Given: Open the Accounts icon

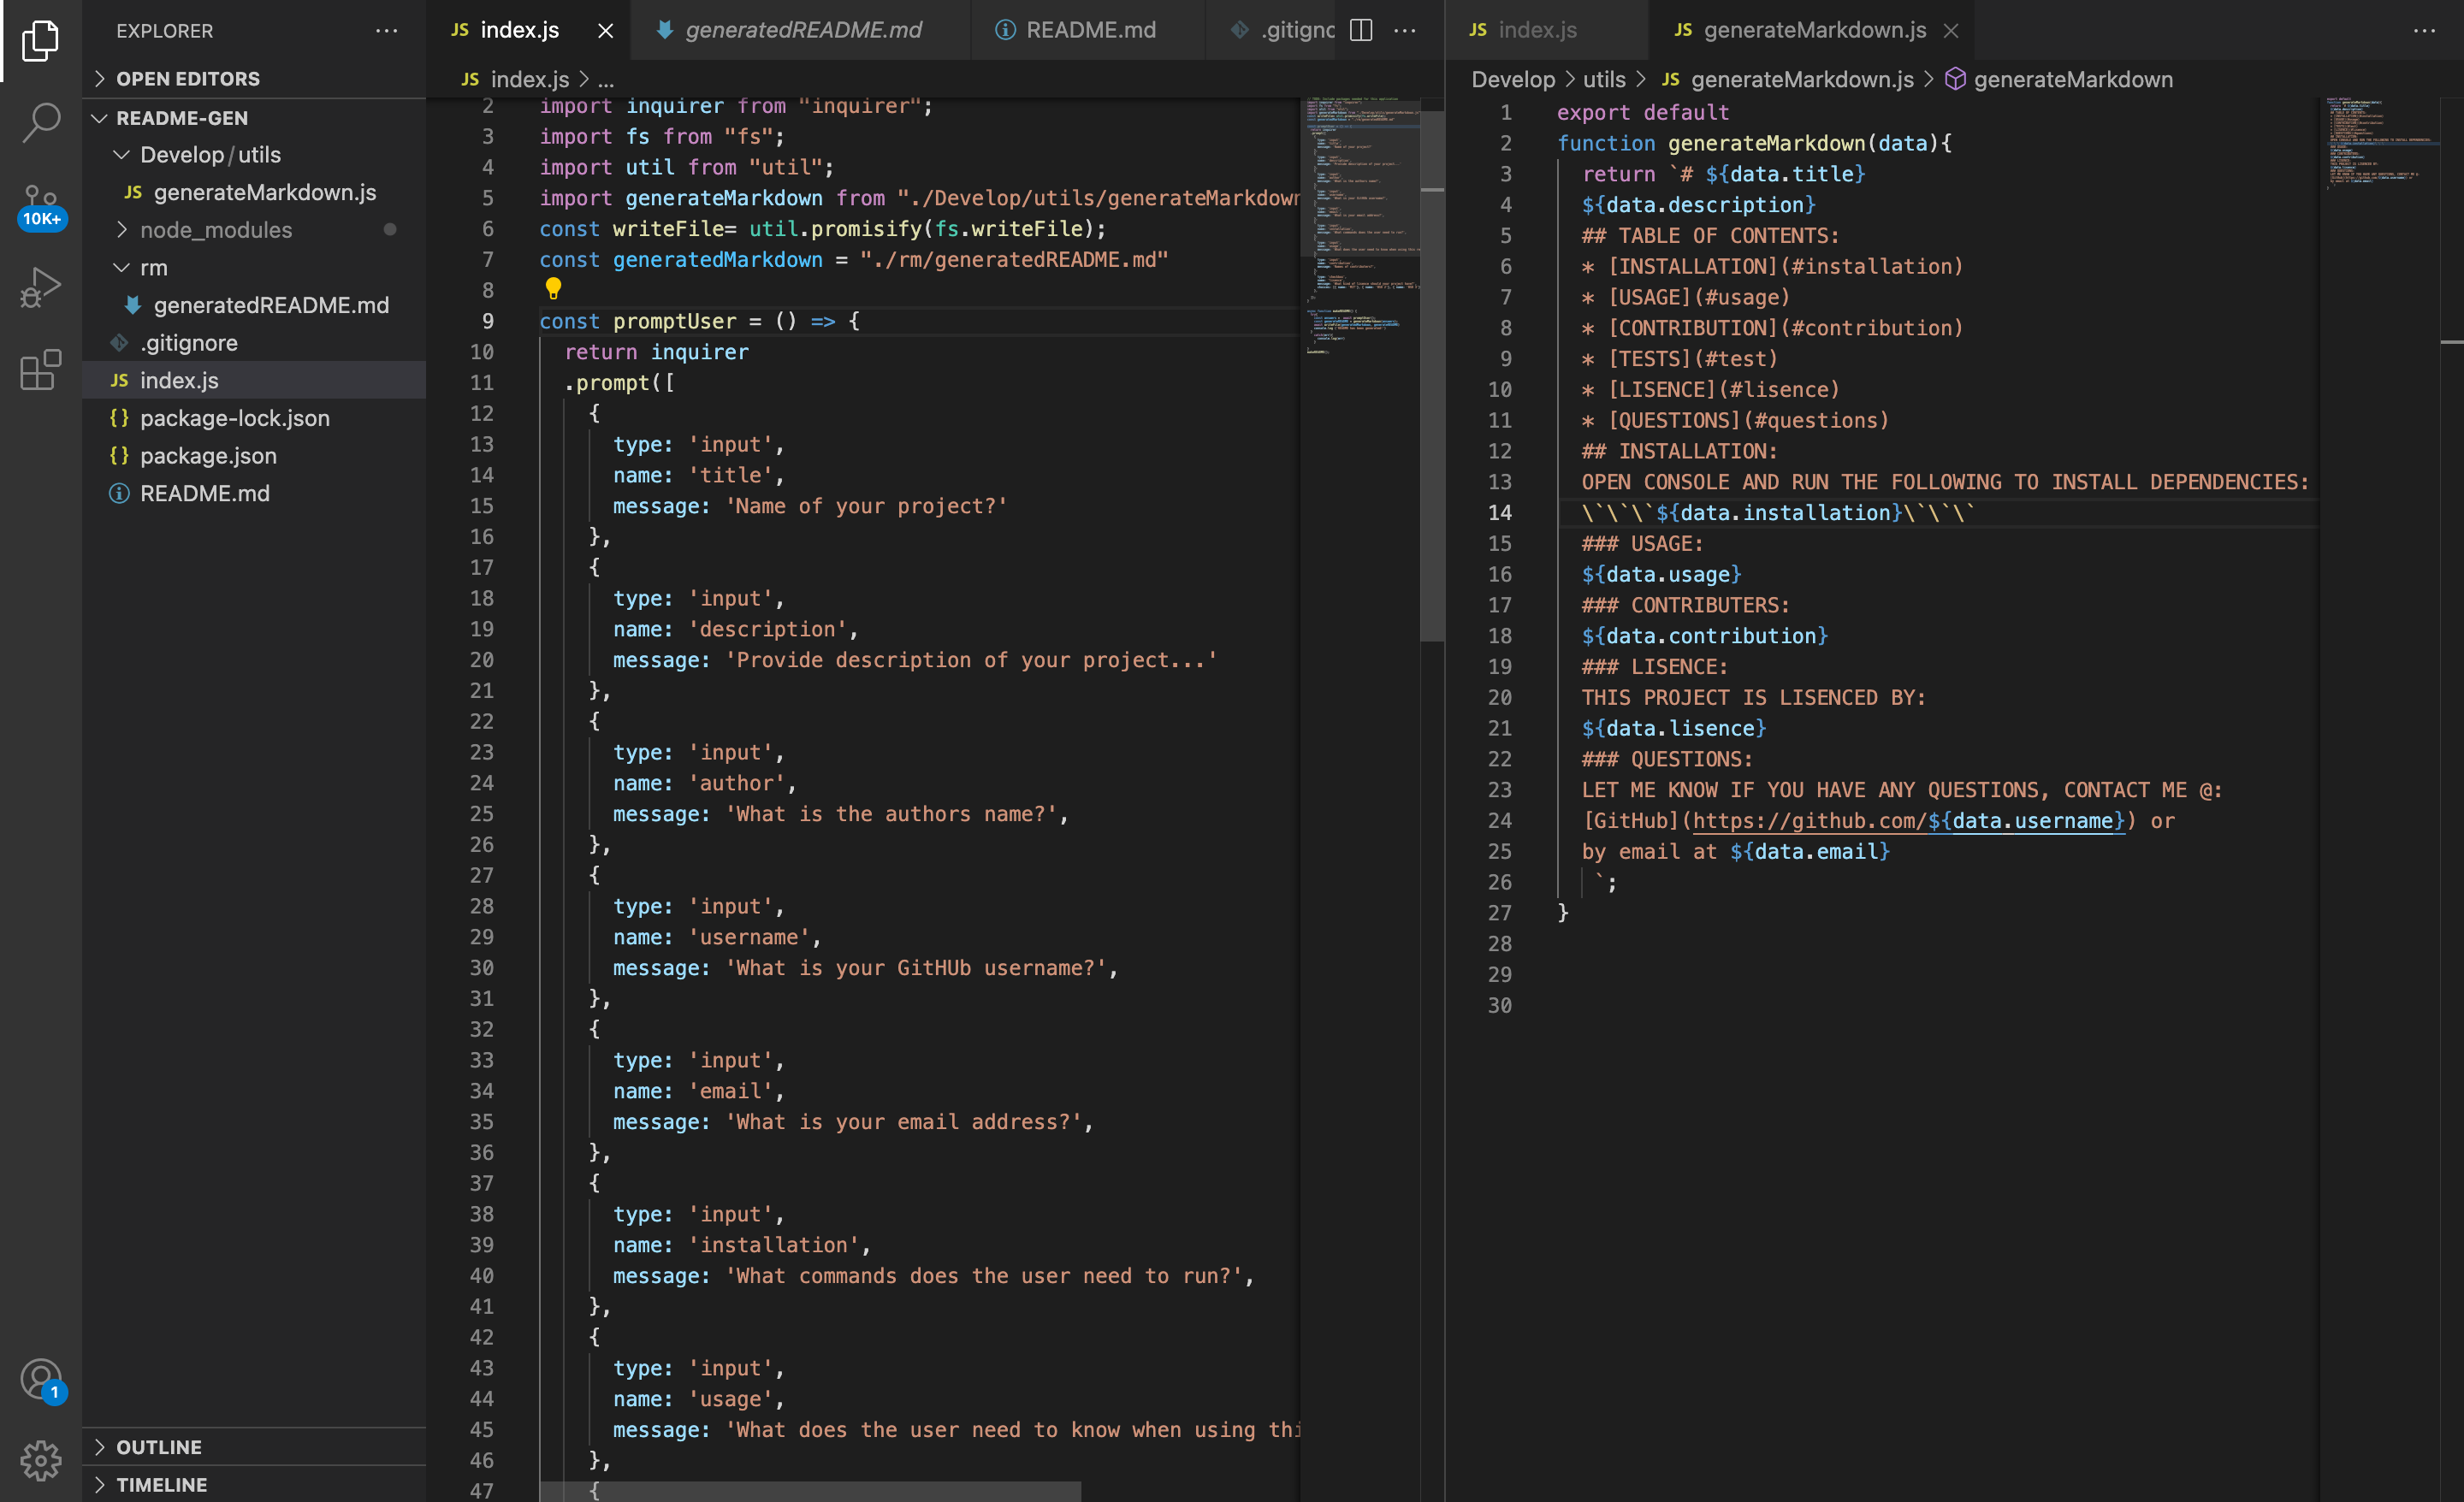Looking at the screenshot, I should [40, 1380].
